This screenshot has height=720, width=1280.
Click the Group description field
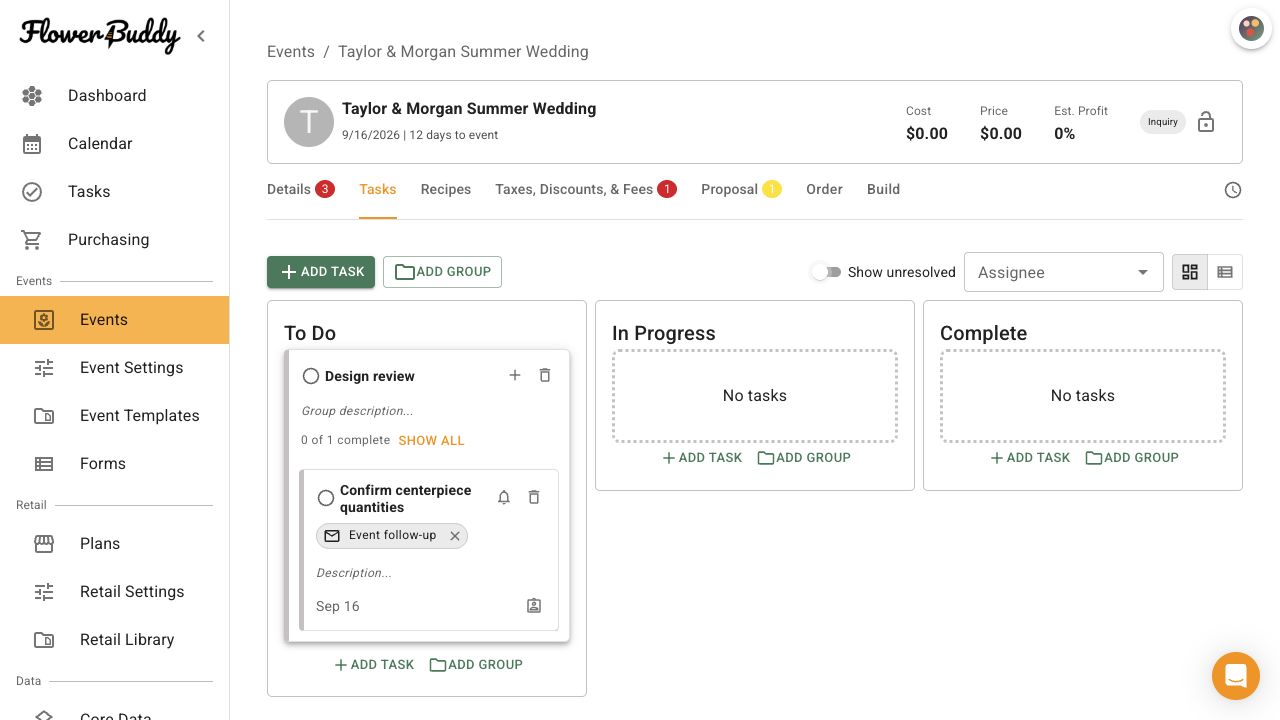click(357, 411)
